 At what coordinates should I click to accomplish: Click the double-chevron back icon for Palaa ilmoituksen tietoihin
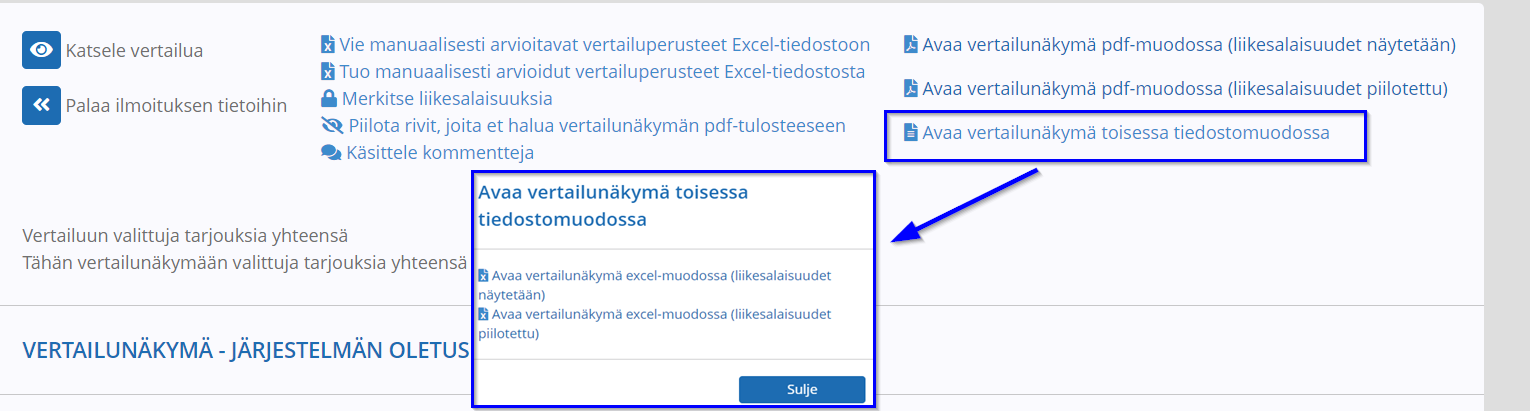[42, 105]
